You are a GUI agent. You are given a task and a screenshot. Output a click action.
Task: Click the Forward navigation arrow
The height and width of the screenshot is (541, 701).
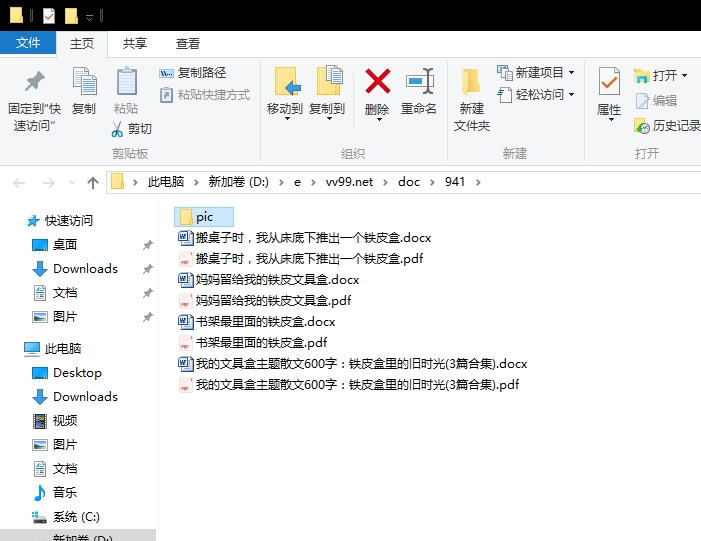tap(48, 182)
